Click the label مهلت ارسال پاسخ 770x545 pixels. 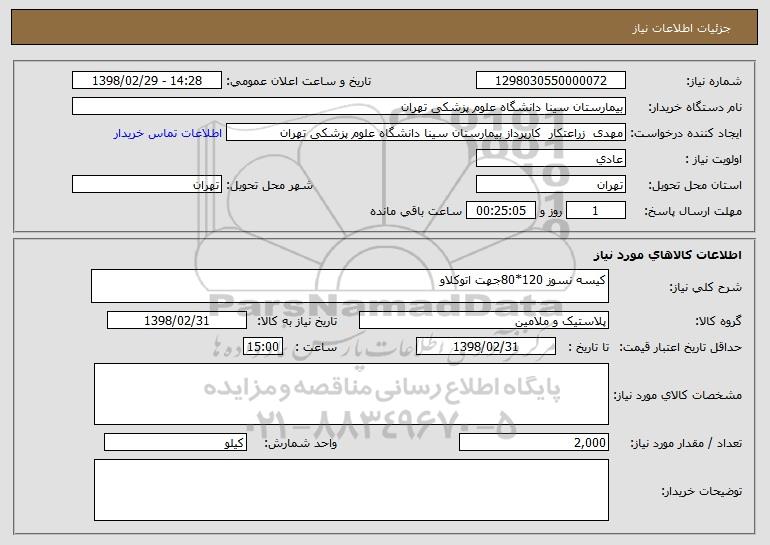[x=693, y=212]
